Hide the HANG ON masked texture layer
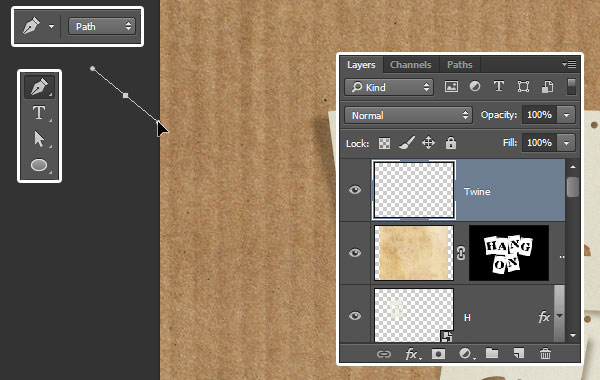Image resolution: width=600 pixels, height=380 pixels. [355, 253]
